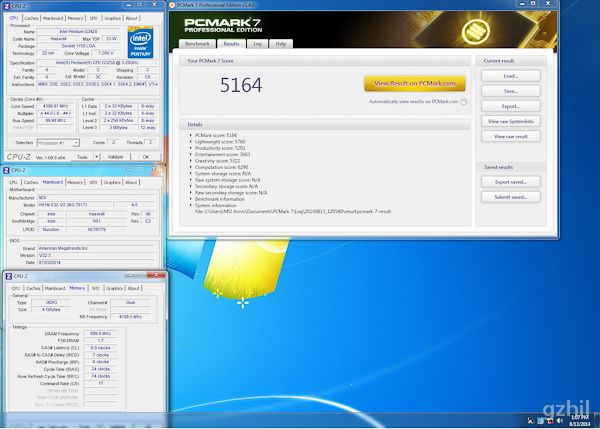Open the Tools dropdown arrow in CPU-Z
600x429 pixels.
pyautogui.click(x=96, y=157)
